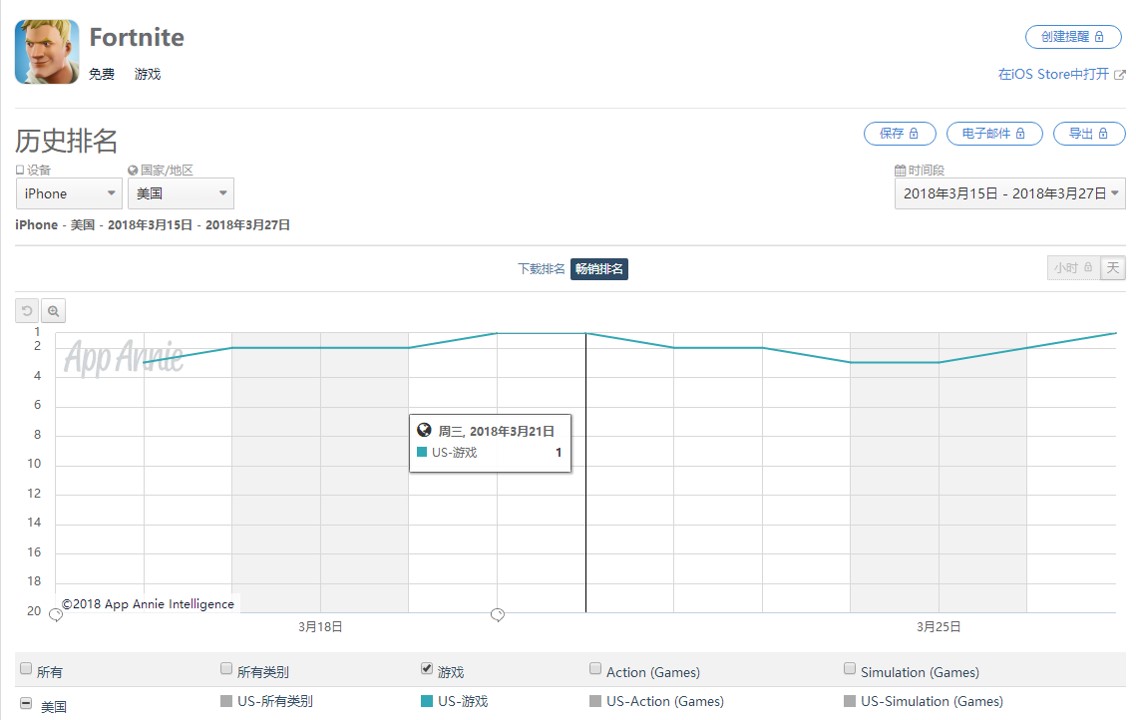Image resolution: width=1136 pixels, height=720 pixels.
Task: Click the 导出 button
Action: coord(1089,133)
